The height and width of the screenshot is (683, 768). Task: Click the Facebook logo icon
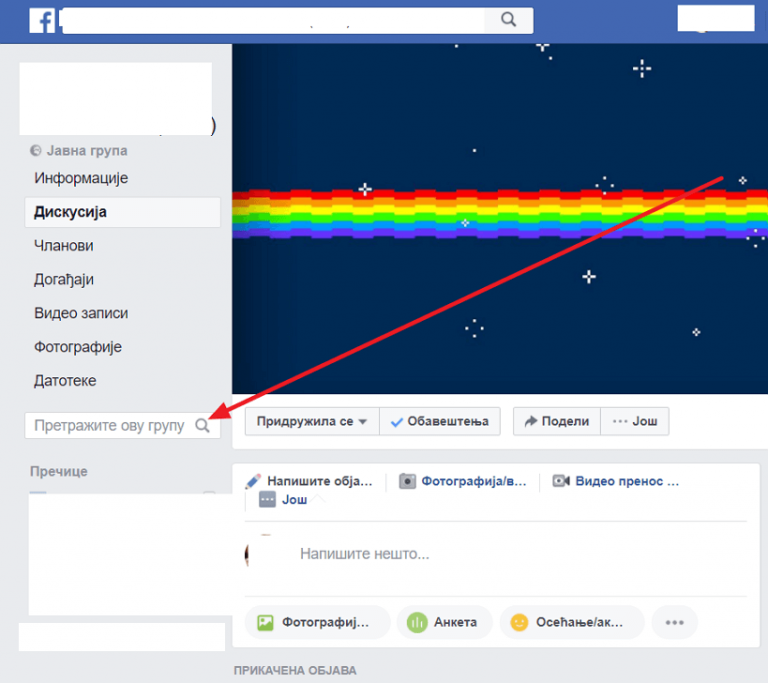42,21
